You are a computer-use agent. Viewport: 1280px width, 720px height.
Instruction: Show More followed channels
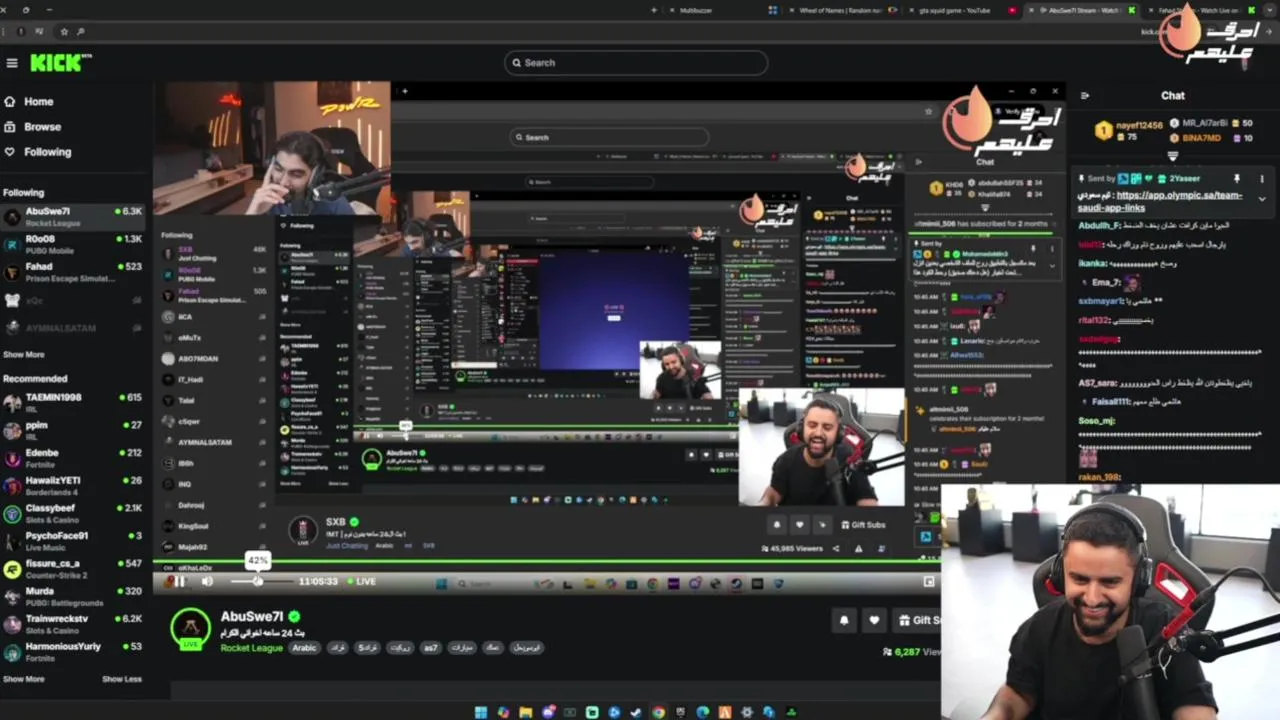click(24, 354)
